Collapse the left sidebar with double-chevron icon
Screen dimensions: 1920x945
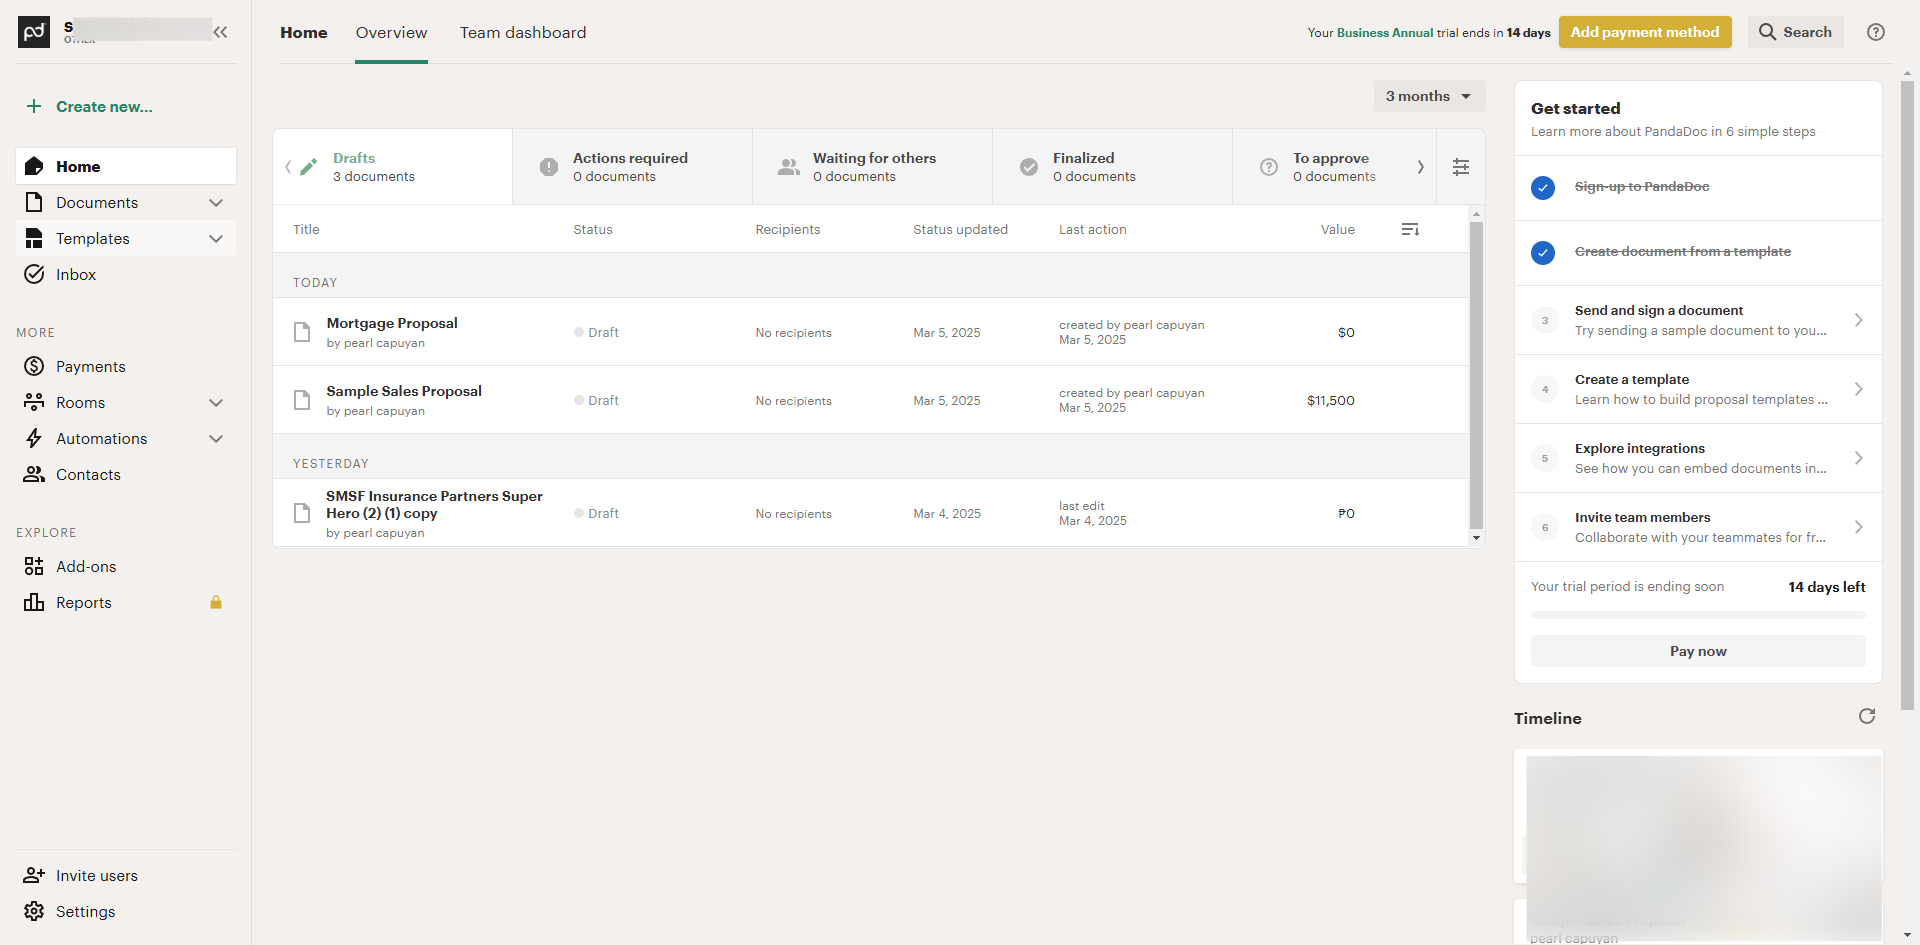coord(220,32)
